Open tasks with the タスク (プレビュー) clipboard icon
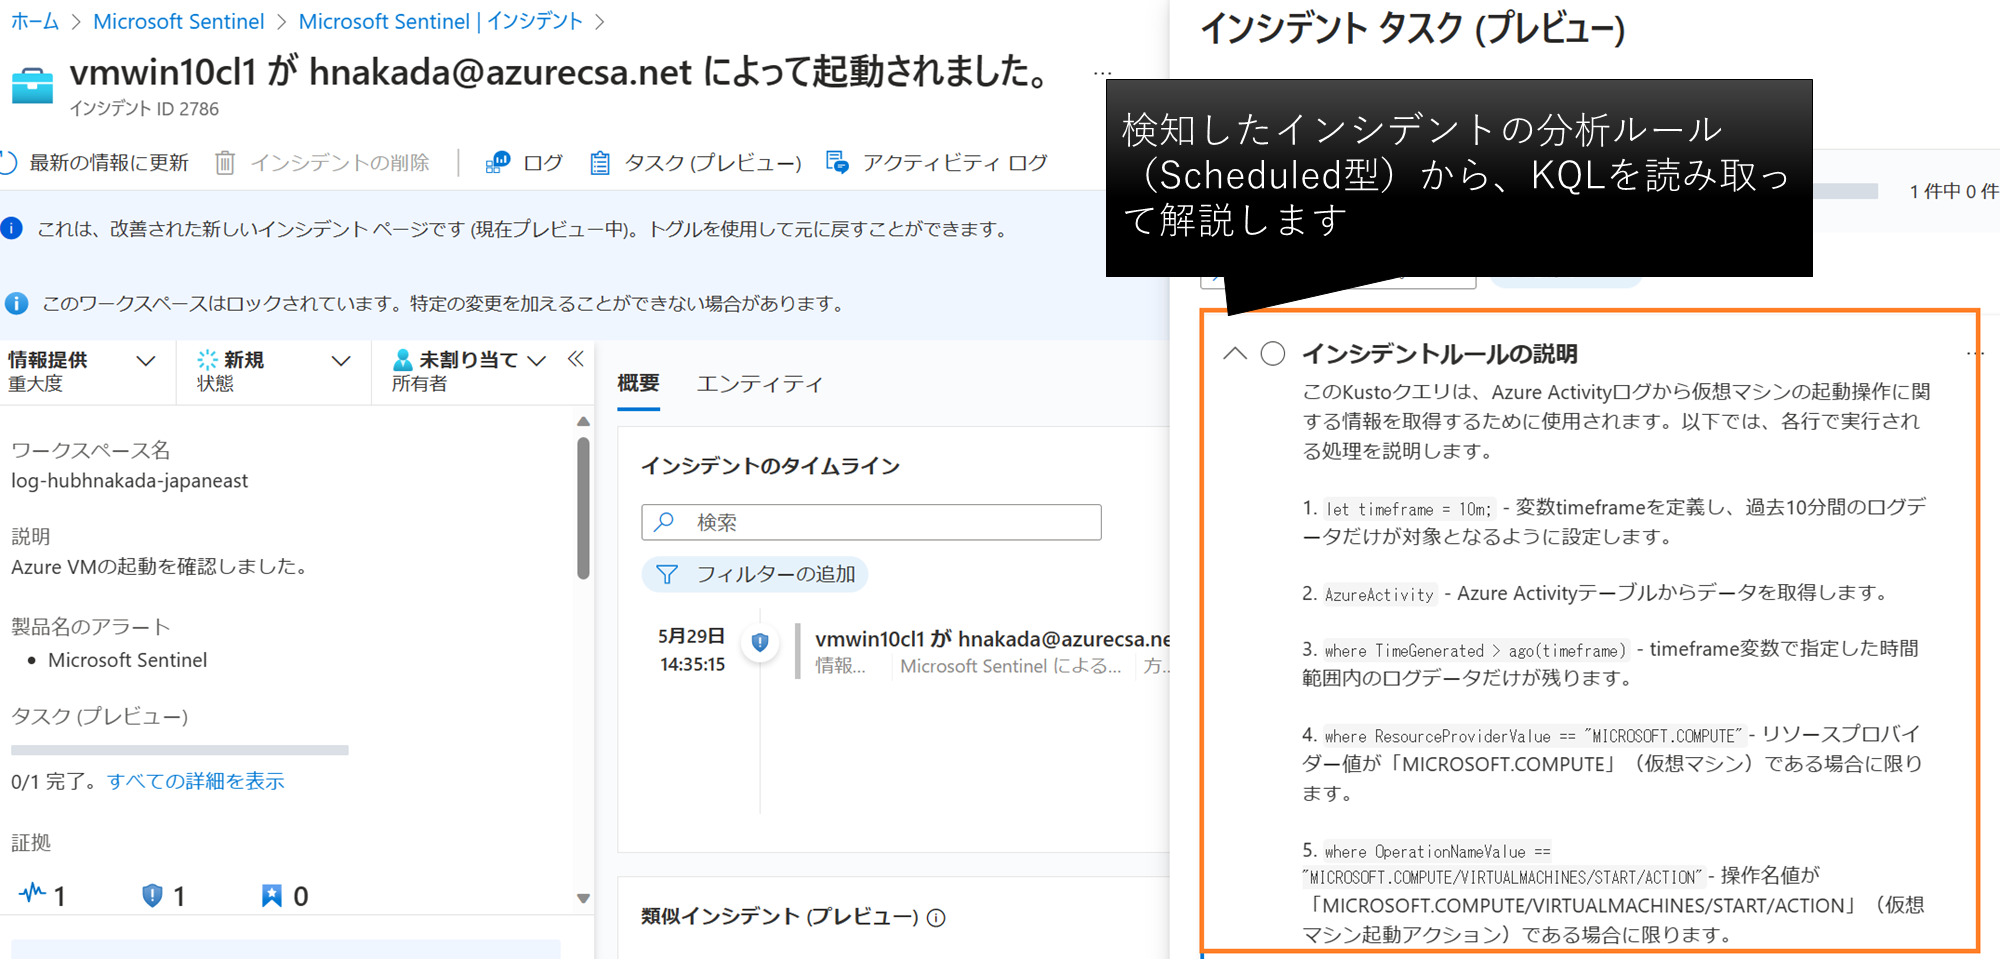The height and width of the screenshot is (959, 2000). (600, 162)
